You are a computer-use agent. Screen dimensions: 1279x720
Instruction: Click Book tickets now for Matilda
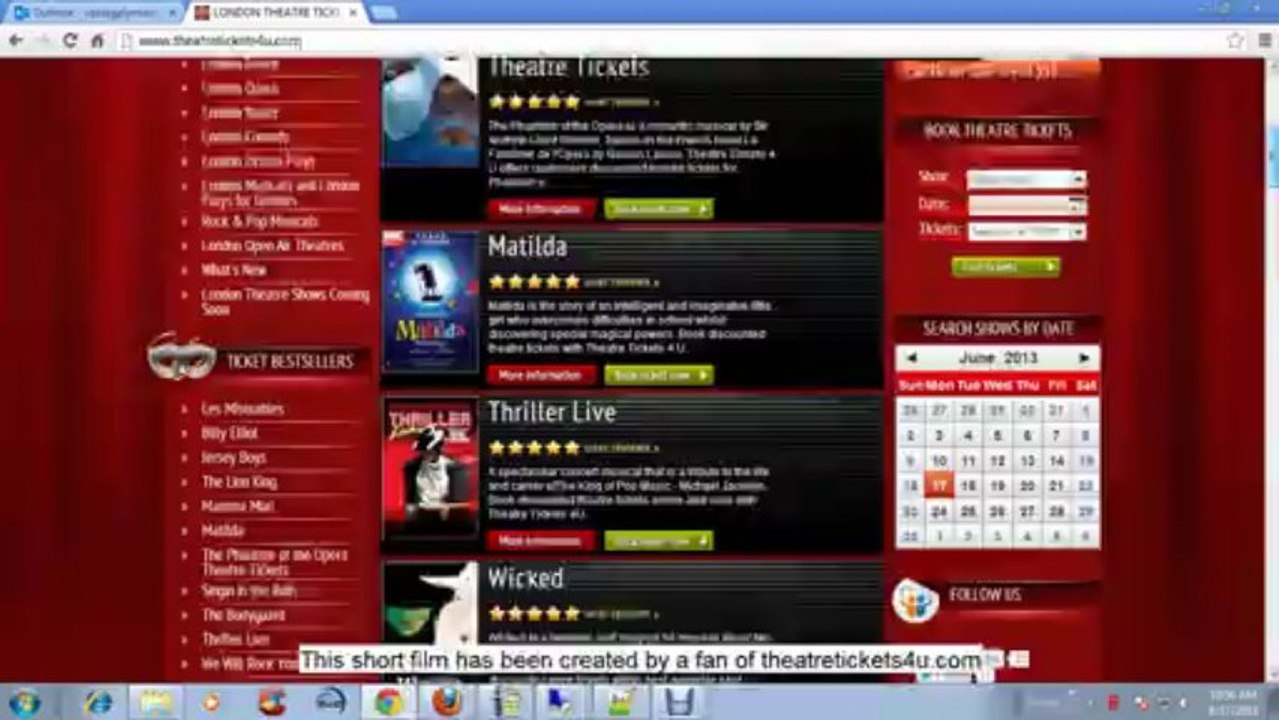(658, 375)
